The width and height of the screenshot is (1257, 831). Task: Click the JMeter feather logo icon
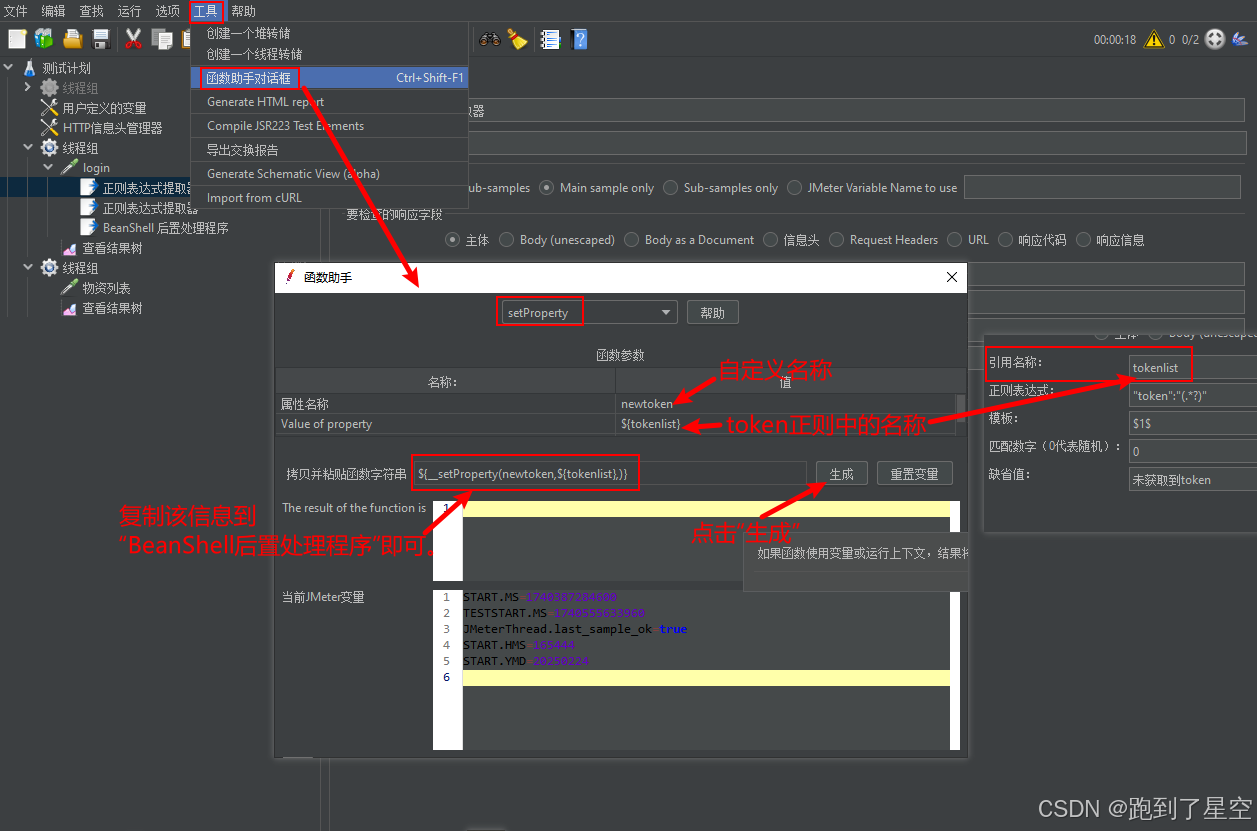[1241, 40]
